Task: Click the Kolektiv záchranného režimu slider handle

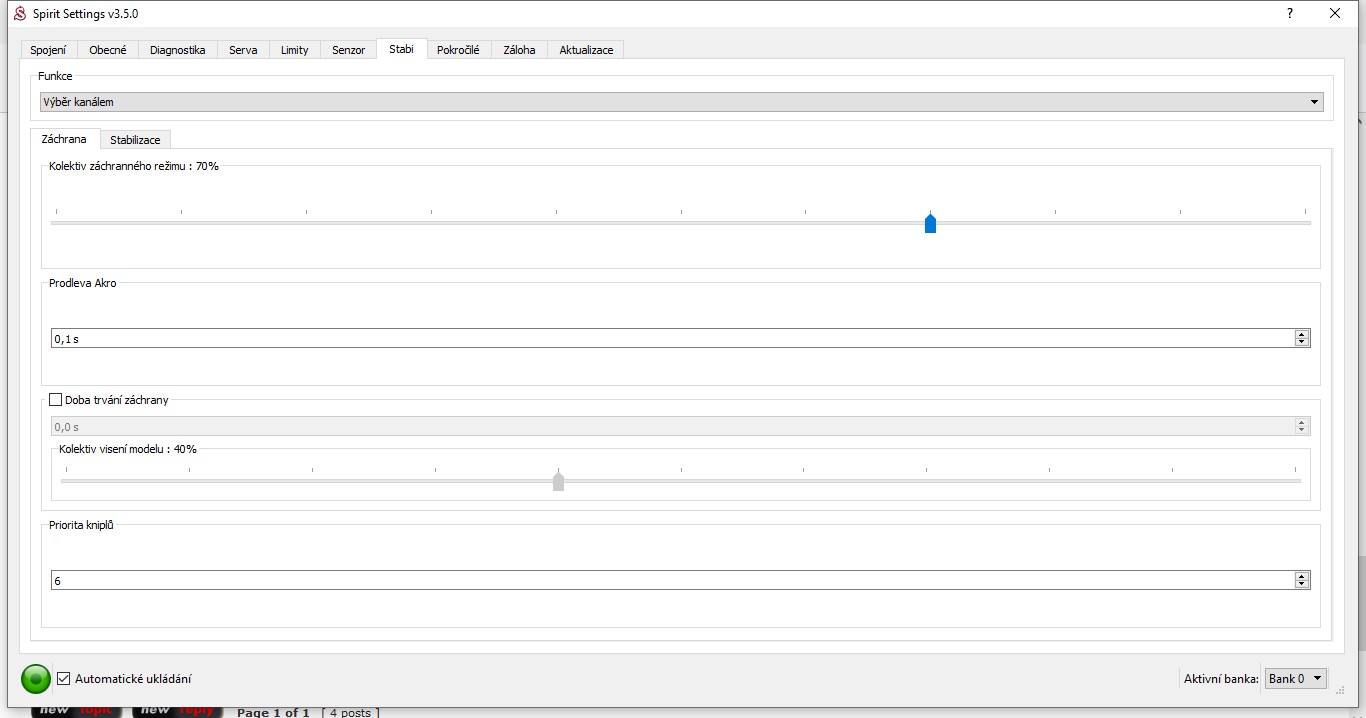Action: pyautogui.click(x=930, y=224)
